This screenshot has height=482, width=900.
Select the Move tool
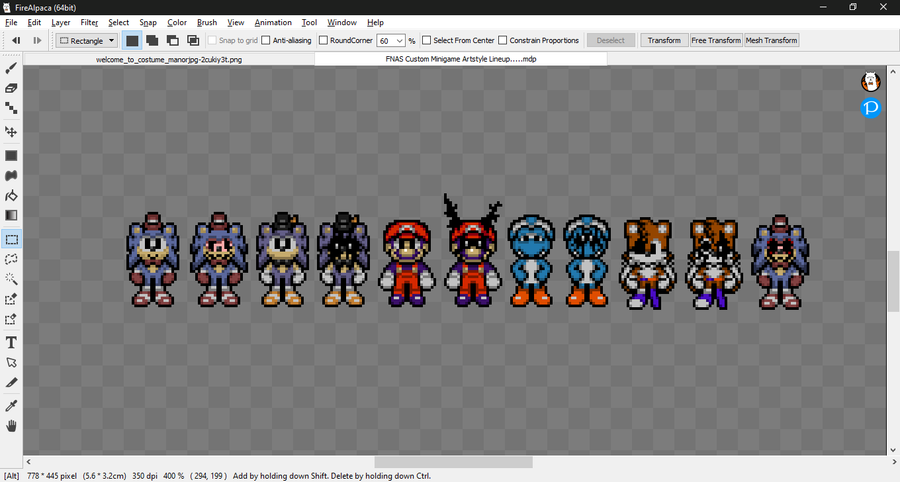pyautogui.click(x=11, y=132)
